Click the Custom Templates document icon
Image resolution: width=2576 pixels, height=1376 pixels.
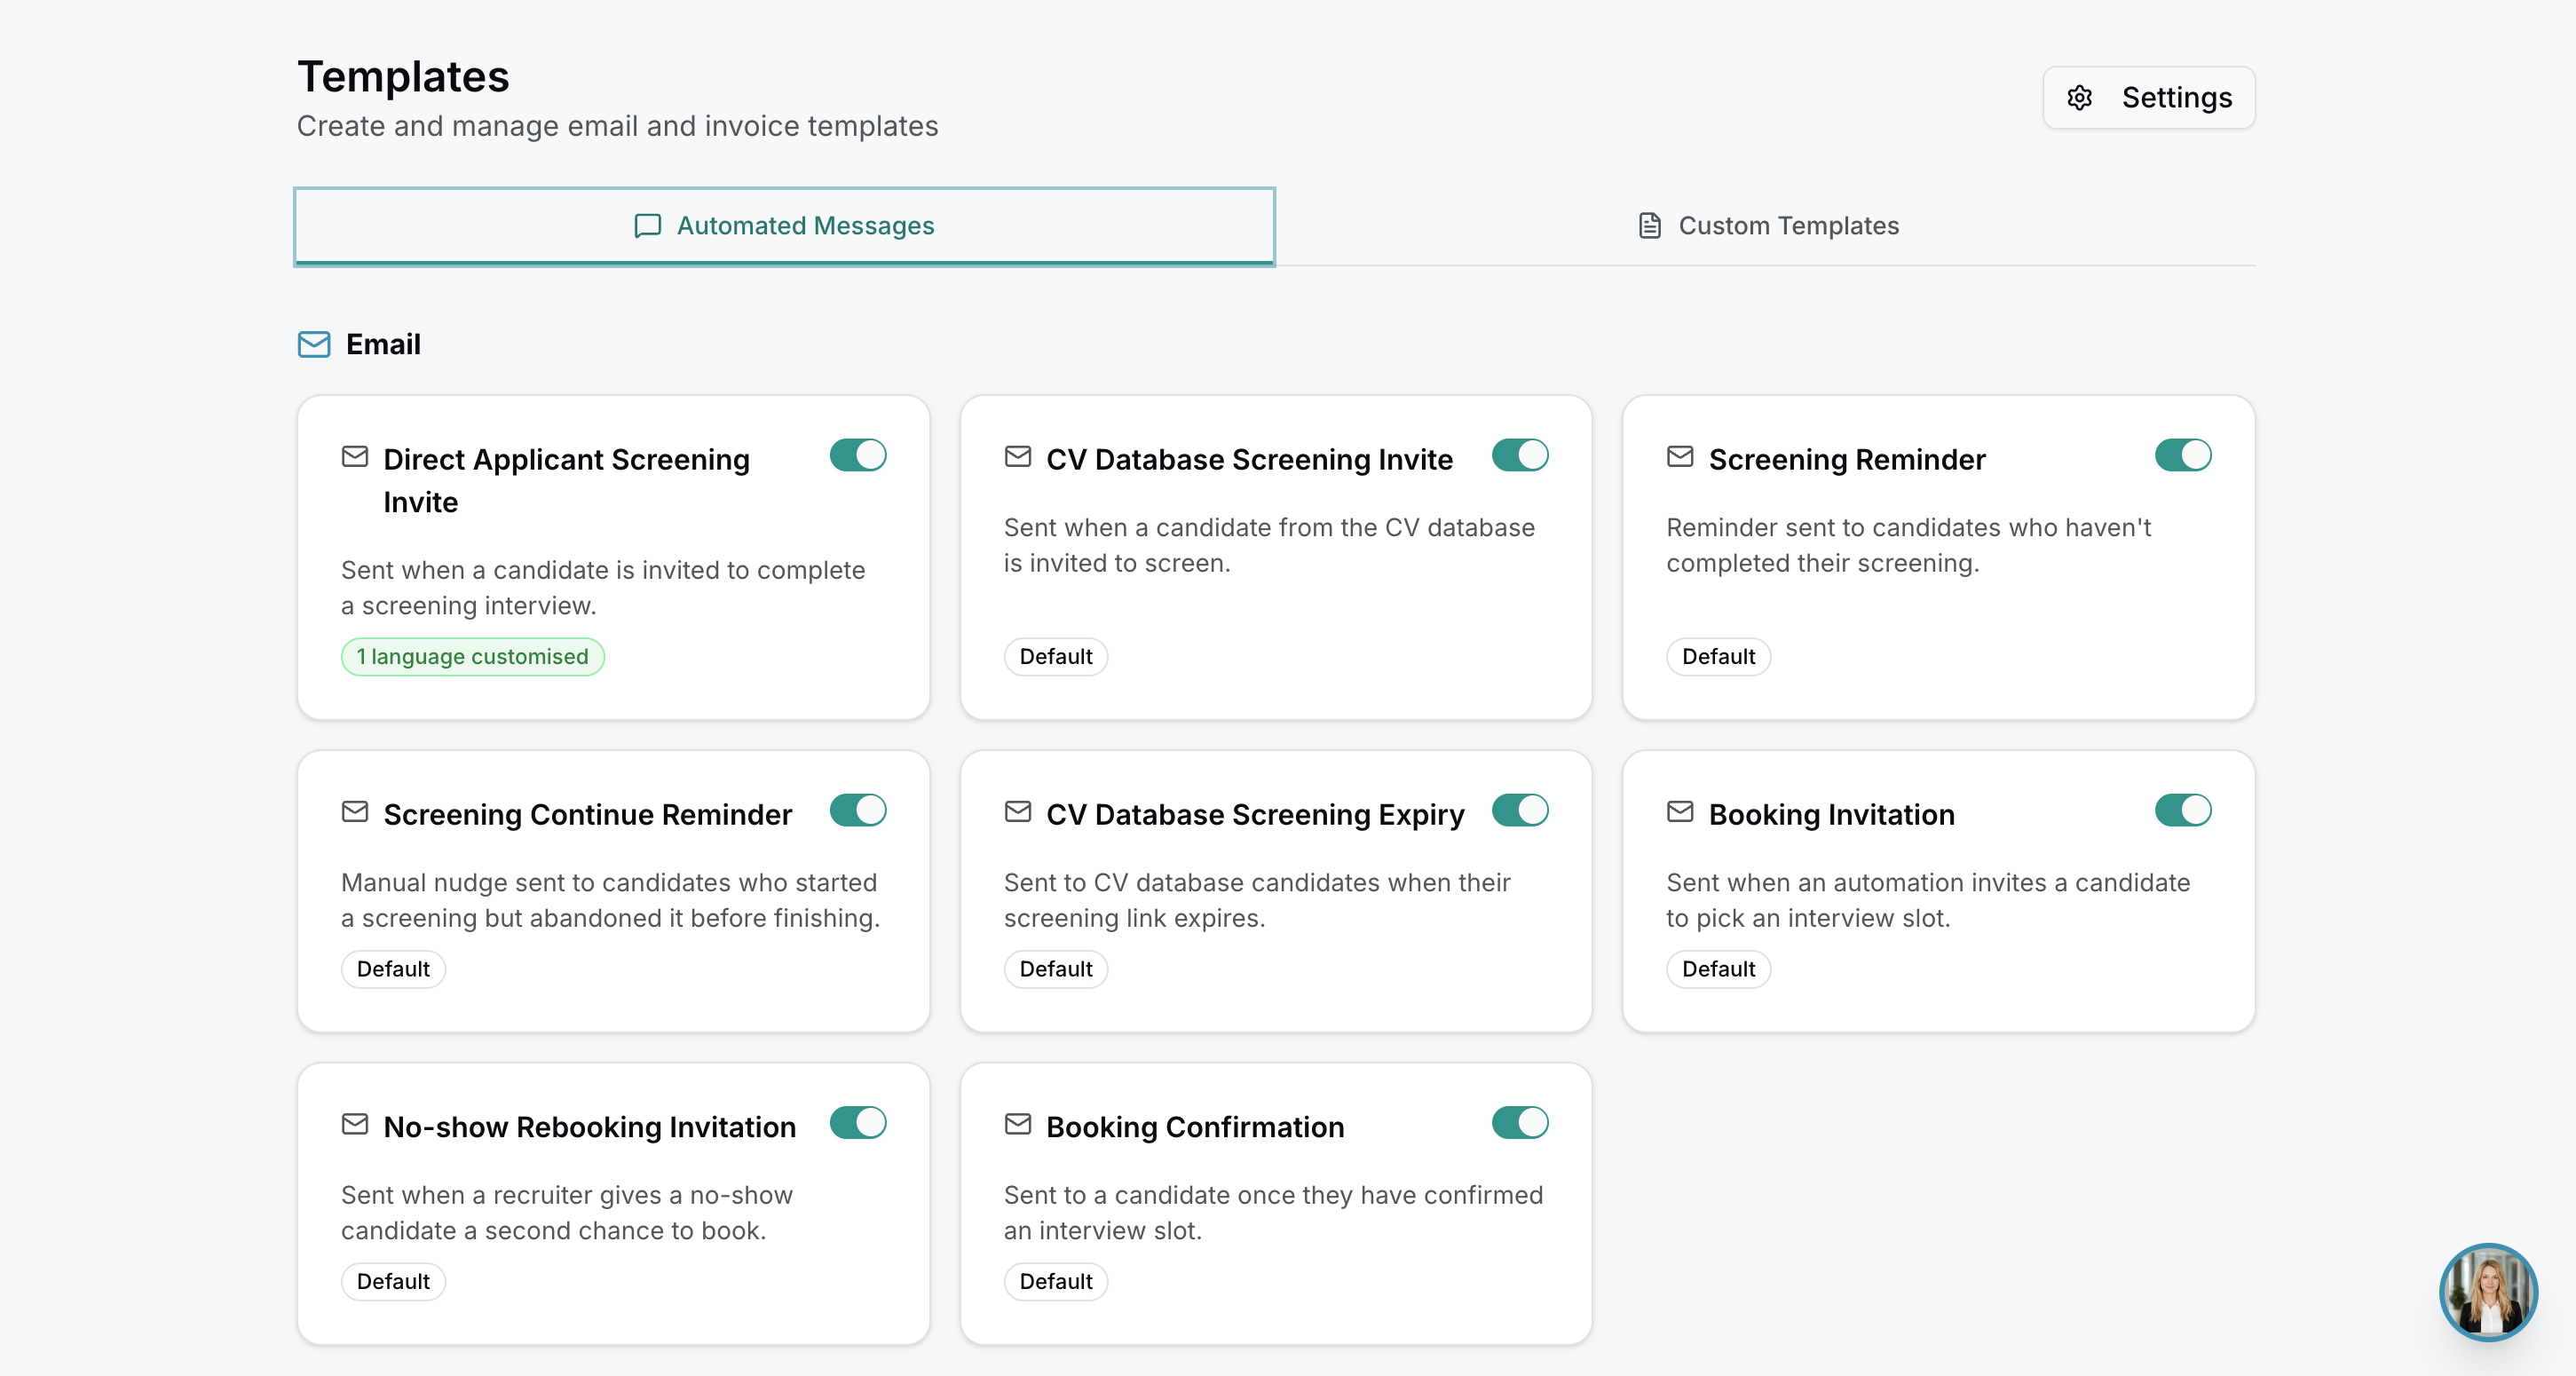1650,226
